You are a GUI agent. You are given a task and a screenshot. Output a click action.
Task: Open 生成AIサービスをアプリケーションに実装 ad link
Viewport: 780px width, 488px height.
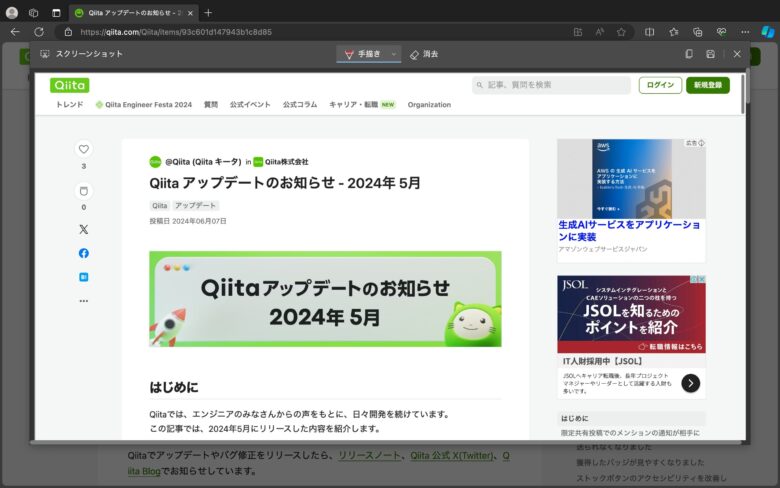pyautogui.click(x=629, y=231)
